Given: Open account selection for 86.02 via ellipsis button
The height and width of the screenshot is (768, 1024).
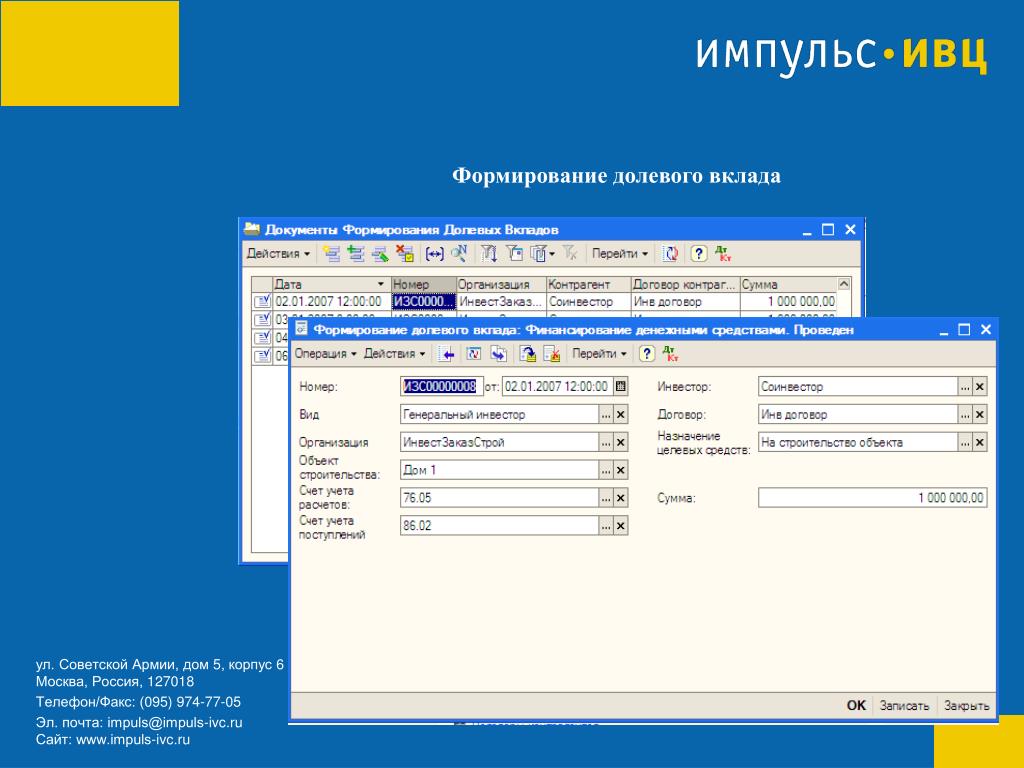Looking at the screenshot, I should [606, 526].
